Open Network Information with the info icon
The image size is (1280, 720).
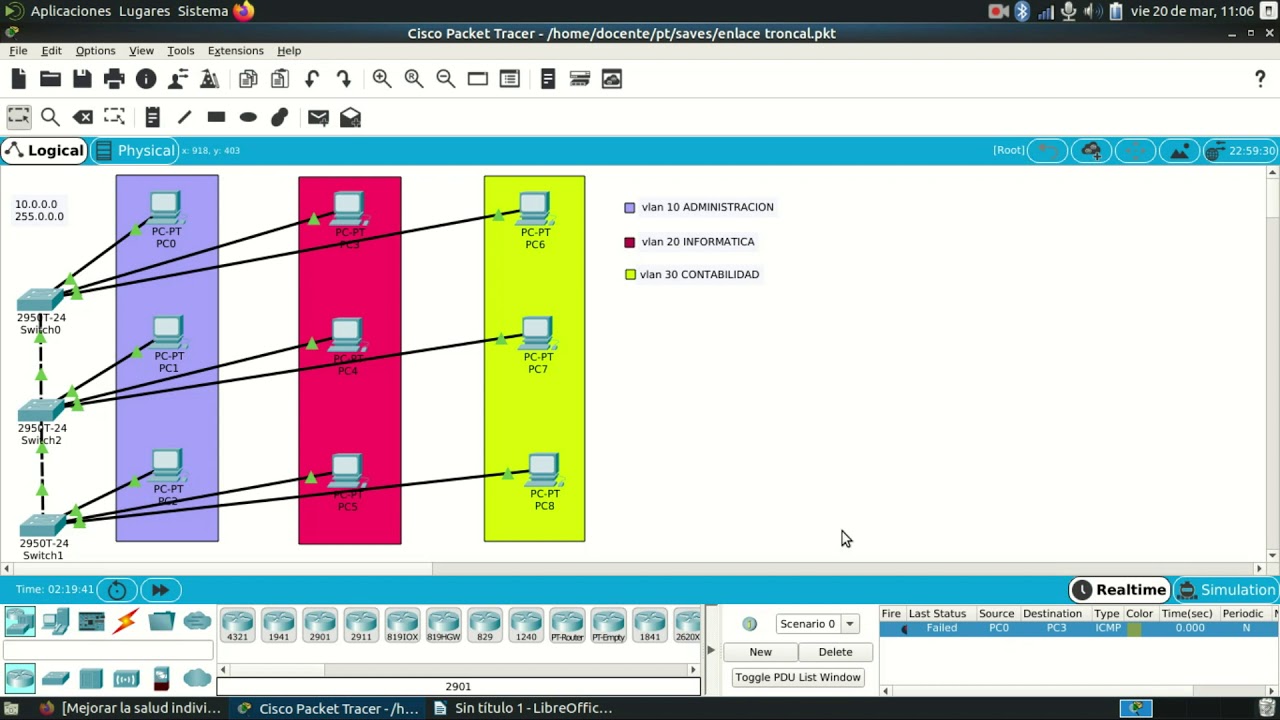click(x=146, y=79)
